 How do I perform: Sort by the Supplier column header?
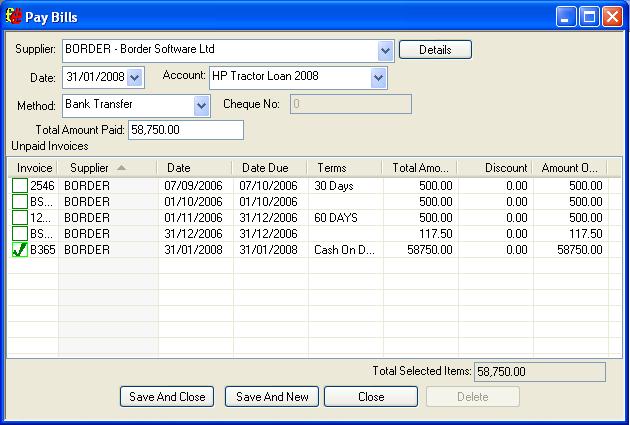(107, 168)
